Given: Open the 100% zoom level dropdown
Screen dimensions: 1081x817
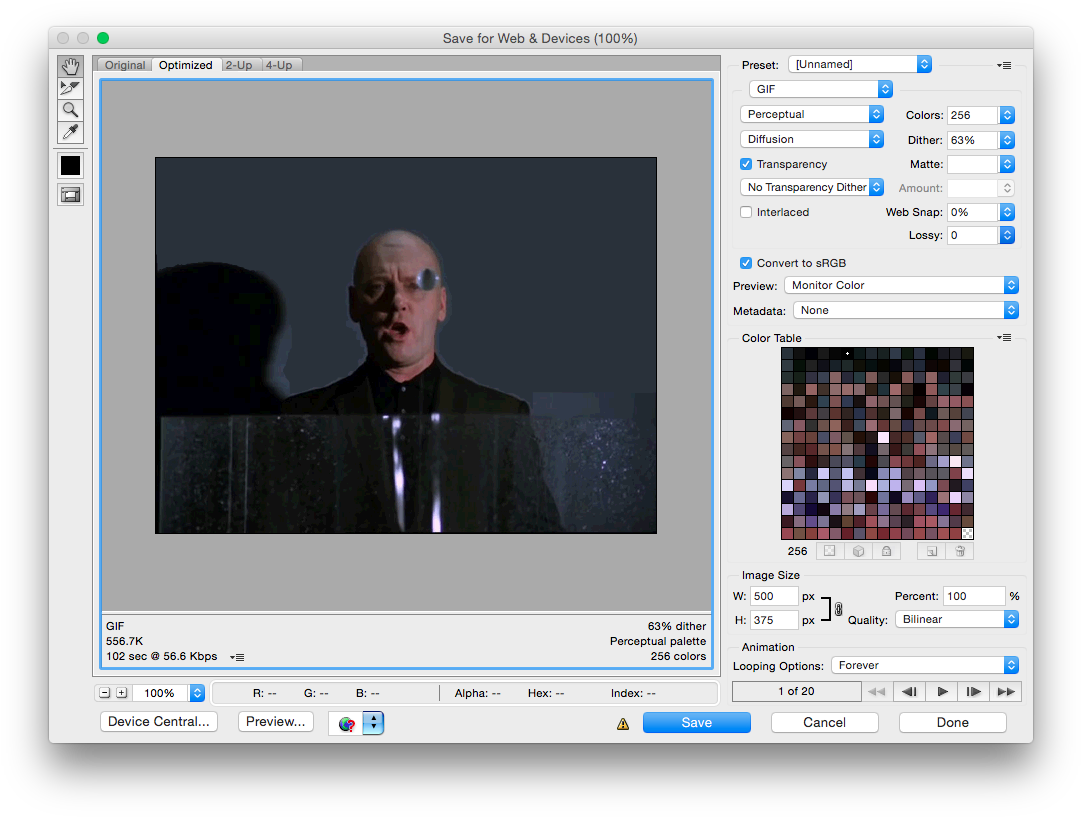Looking at the screenshot, I should pos(197,693).
